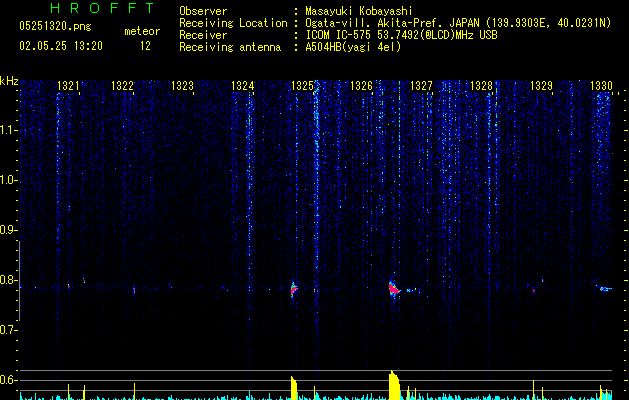Click the Observer label
629x400 pixels.
tap(203, 11)
